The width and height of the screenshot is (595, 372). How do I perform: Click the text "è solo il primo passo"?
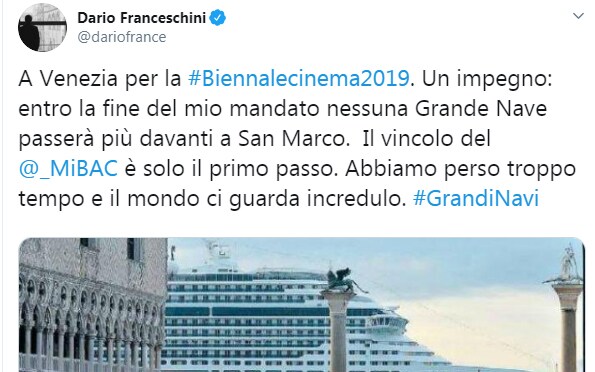click(x=231, y=169)
